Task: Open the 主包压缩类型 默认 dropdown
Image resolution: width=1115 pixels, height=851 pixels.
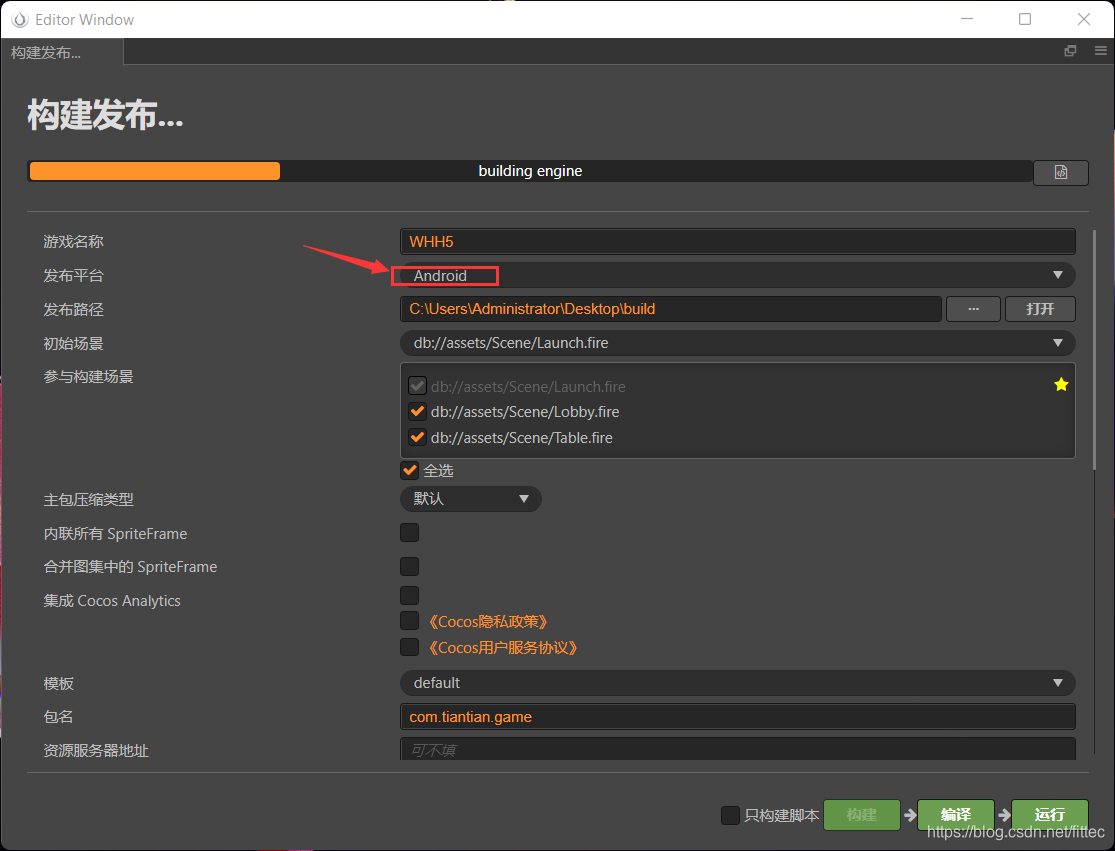Action: coord(471,498)
